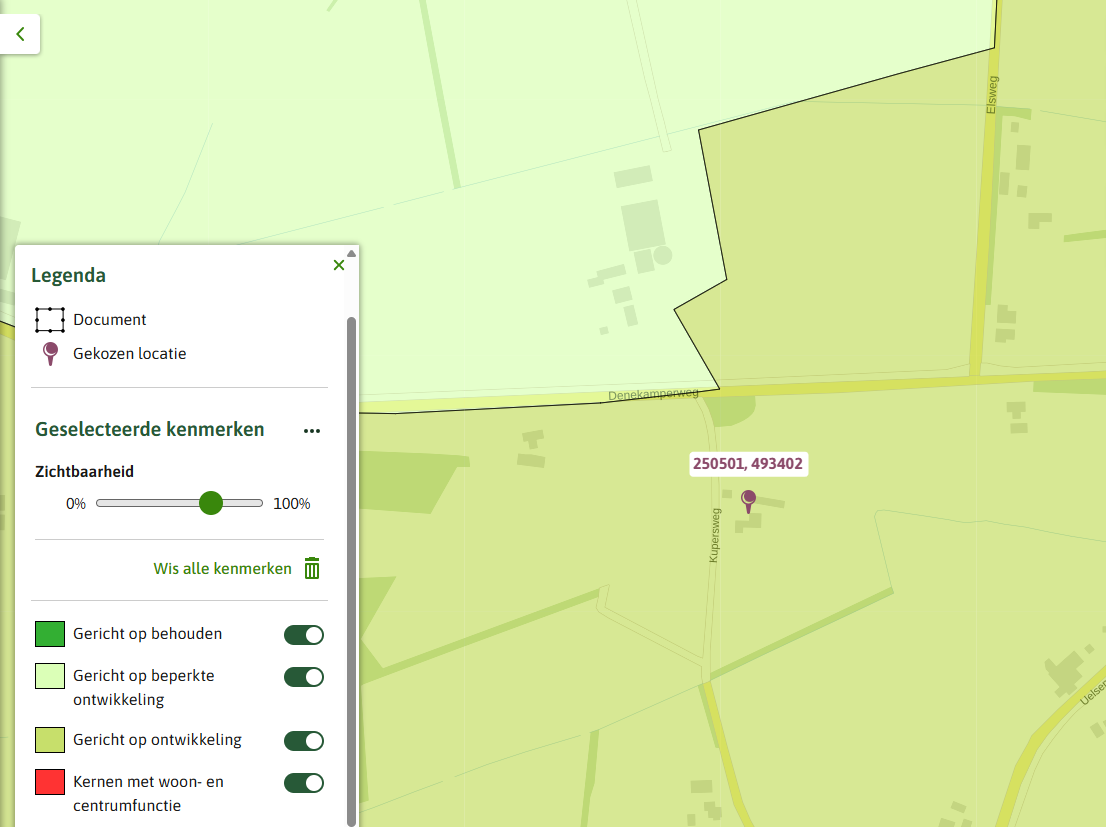The width and height of the screenshot is (1106, 827).
Task: Click the Legenda heading
Action: [68, 275]
